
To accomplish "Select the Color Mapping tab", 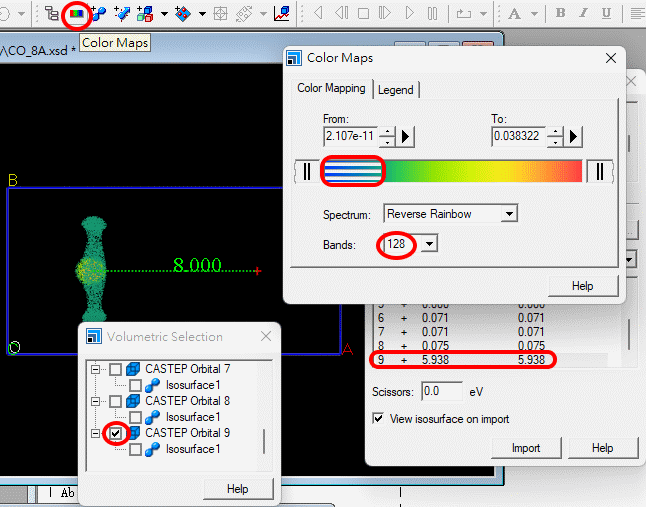I will tap(331, 88).
